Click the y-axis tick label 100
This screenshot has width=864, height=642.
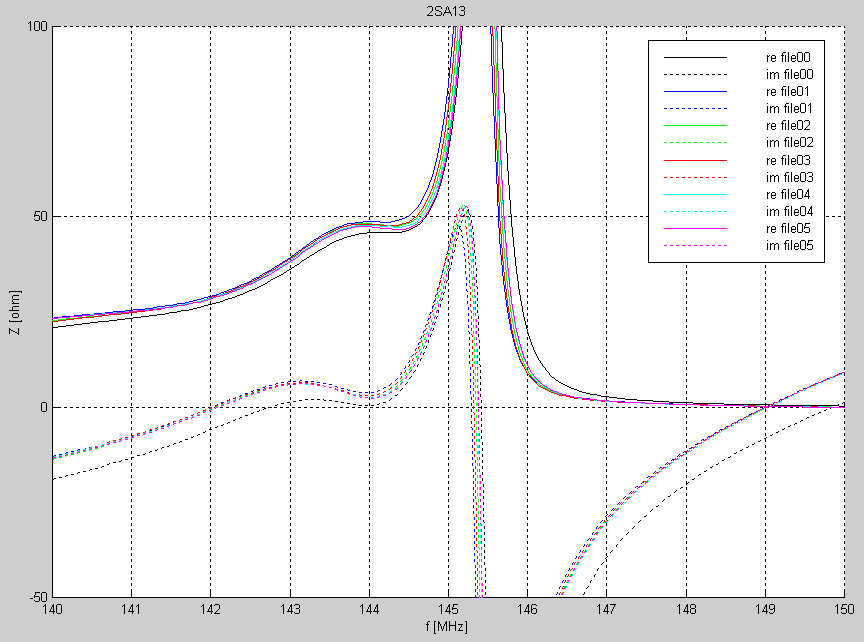pyautogui.click(x=37, y=26)
